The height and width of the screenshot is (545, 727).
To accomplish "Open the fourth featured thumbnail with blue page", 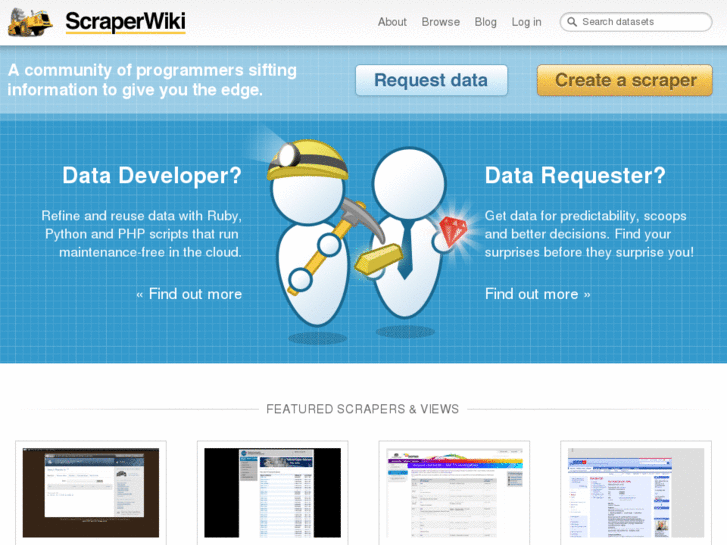I will [x=636, y=493].
